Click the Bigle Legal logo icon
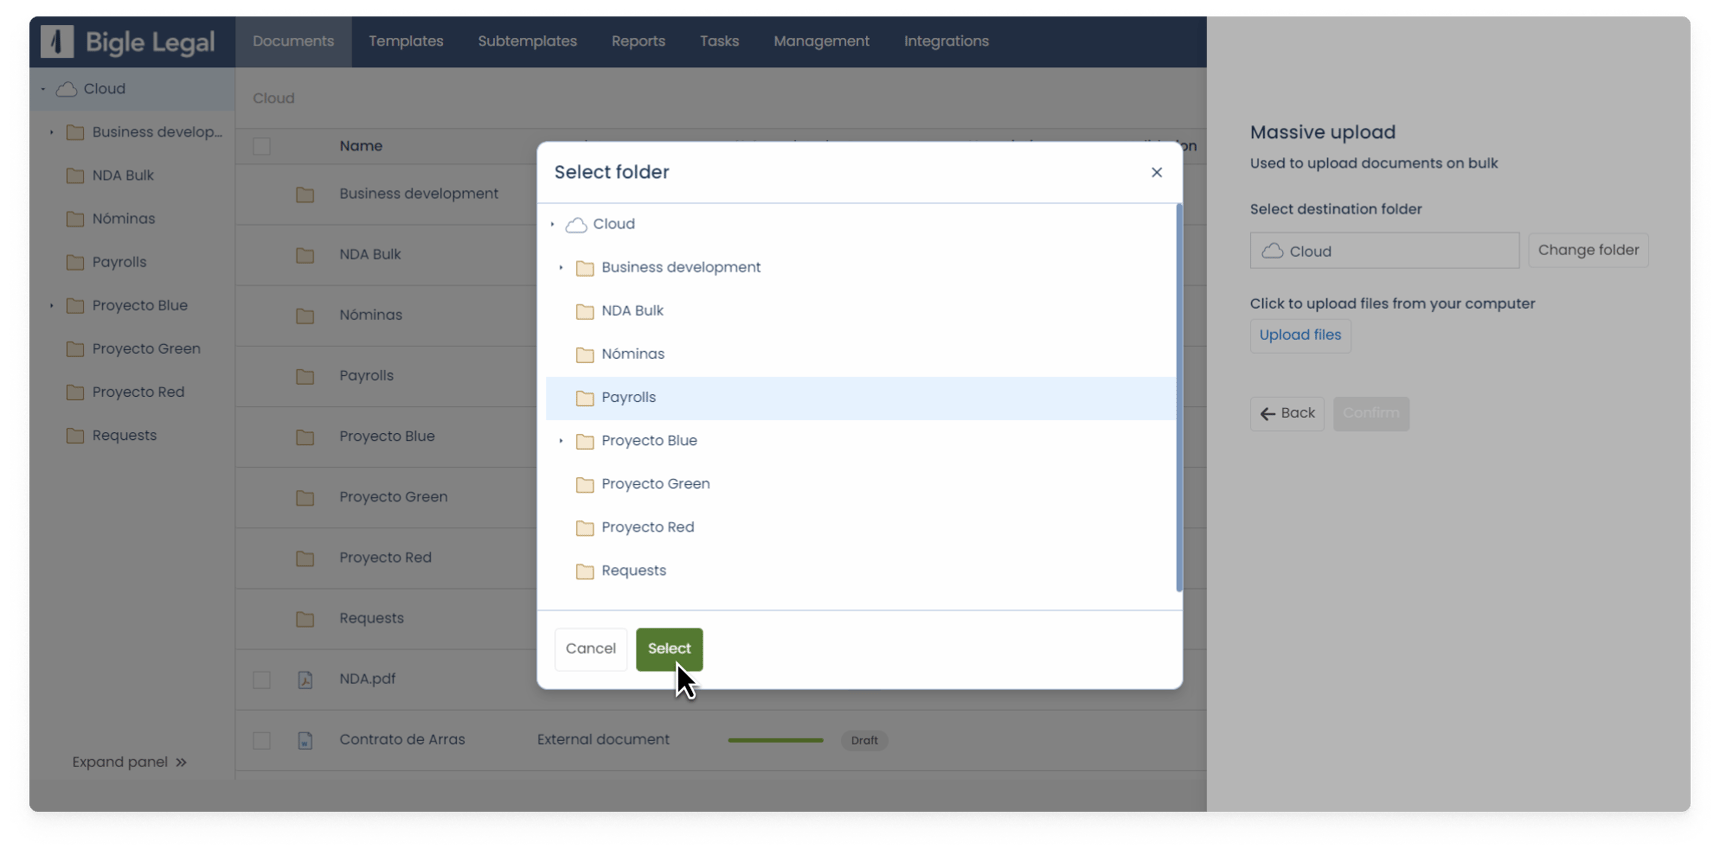 (57, 41)
